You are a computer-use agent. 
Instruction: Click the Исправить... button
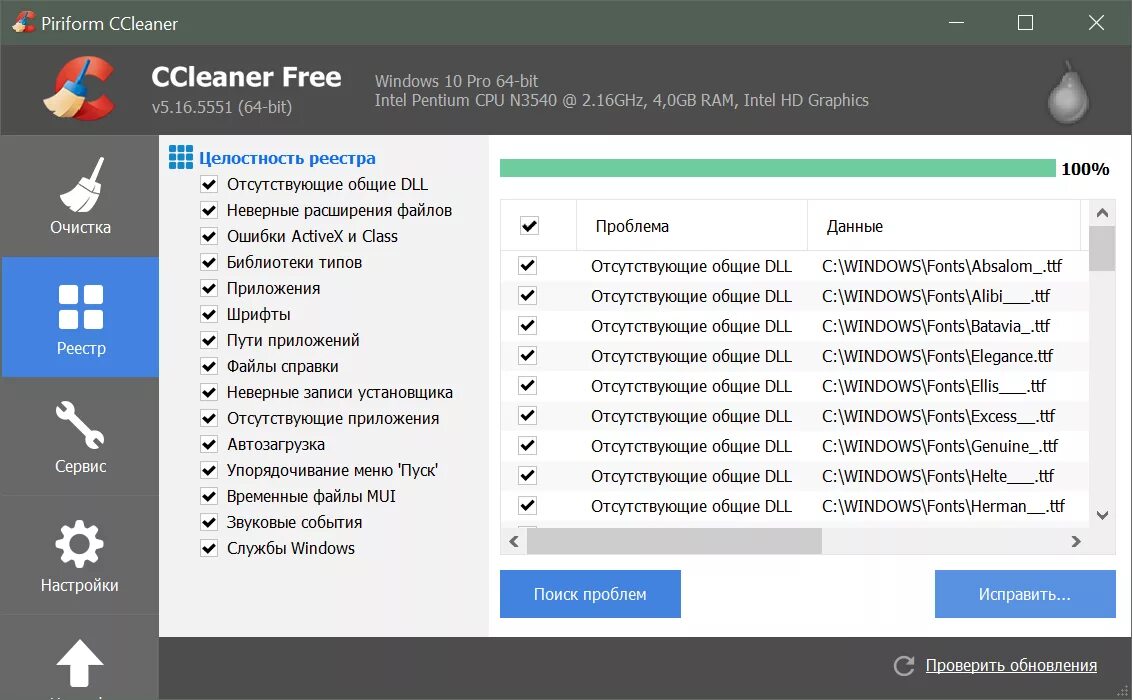click(1024, 594)
